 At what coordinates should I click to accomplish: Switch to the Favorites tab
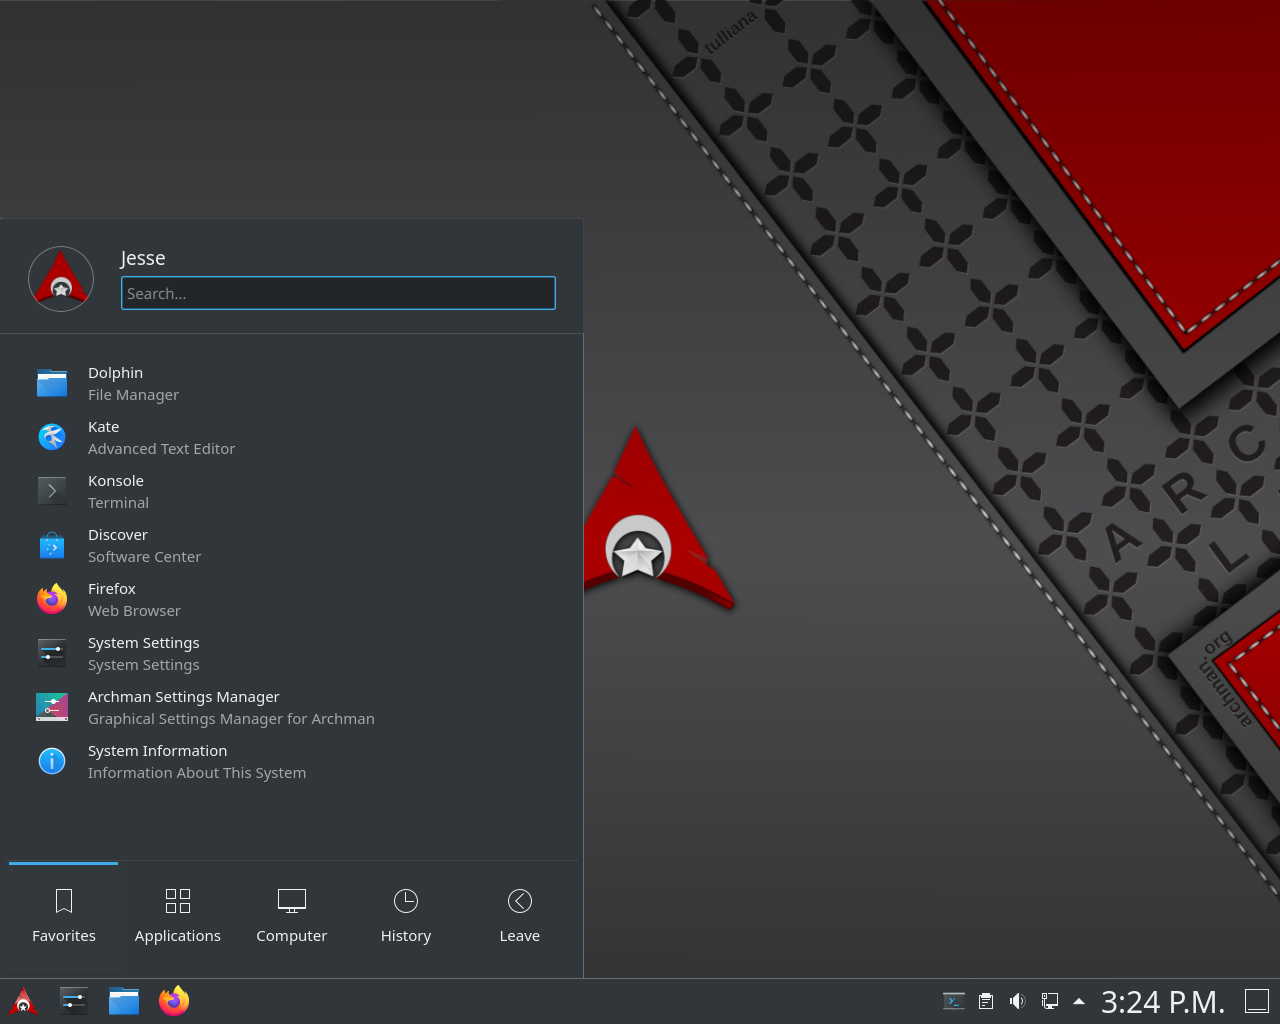(x=64, y=918)
